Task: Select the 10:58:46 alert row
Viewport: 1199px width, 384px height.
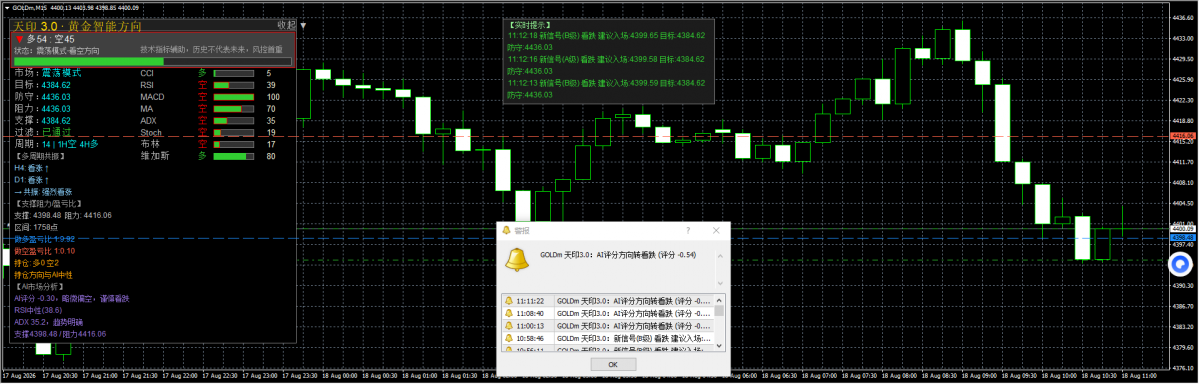Action: [607, 337]
